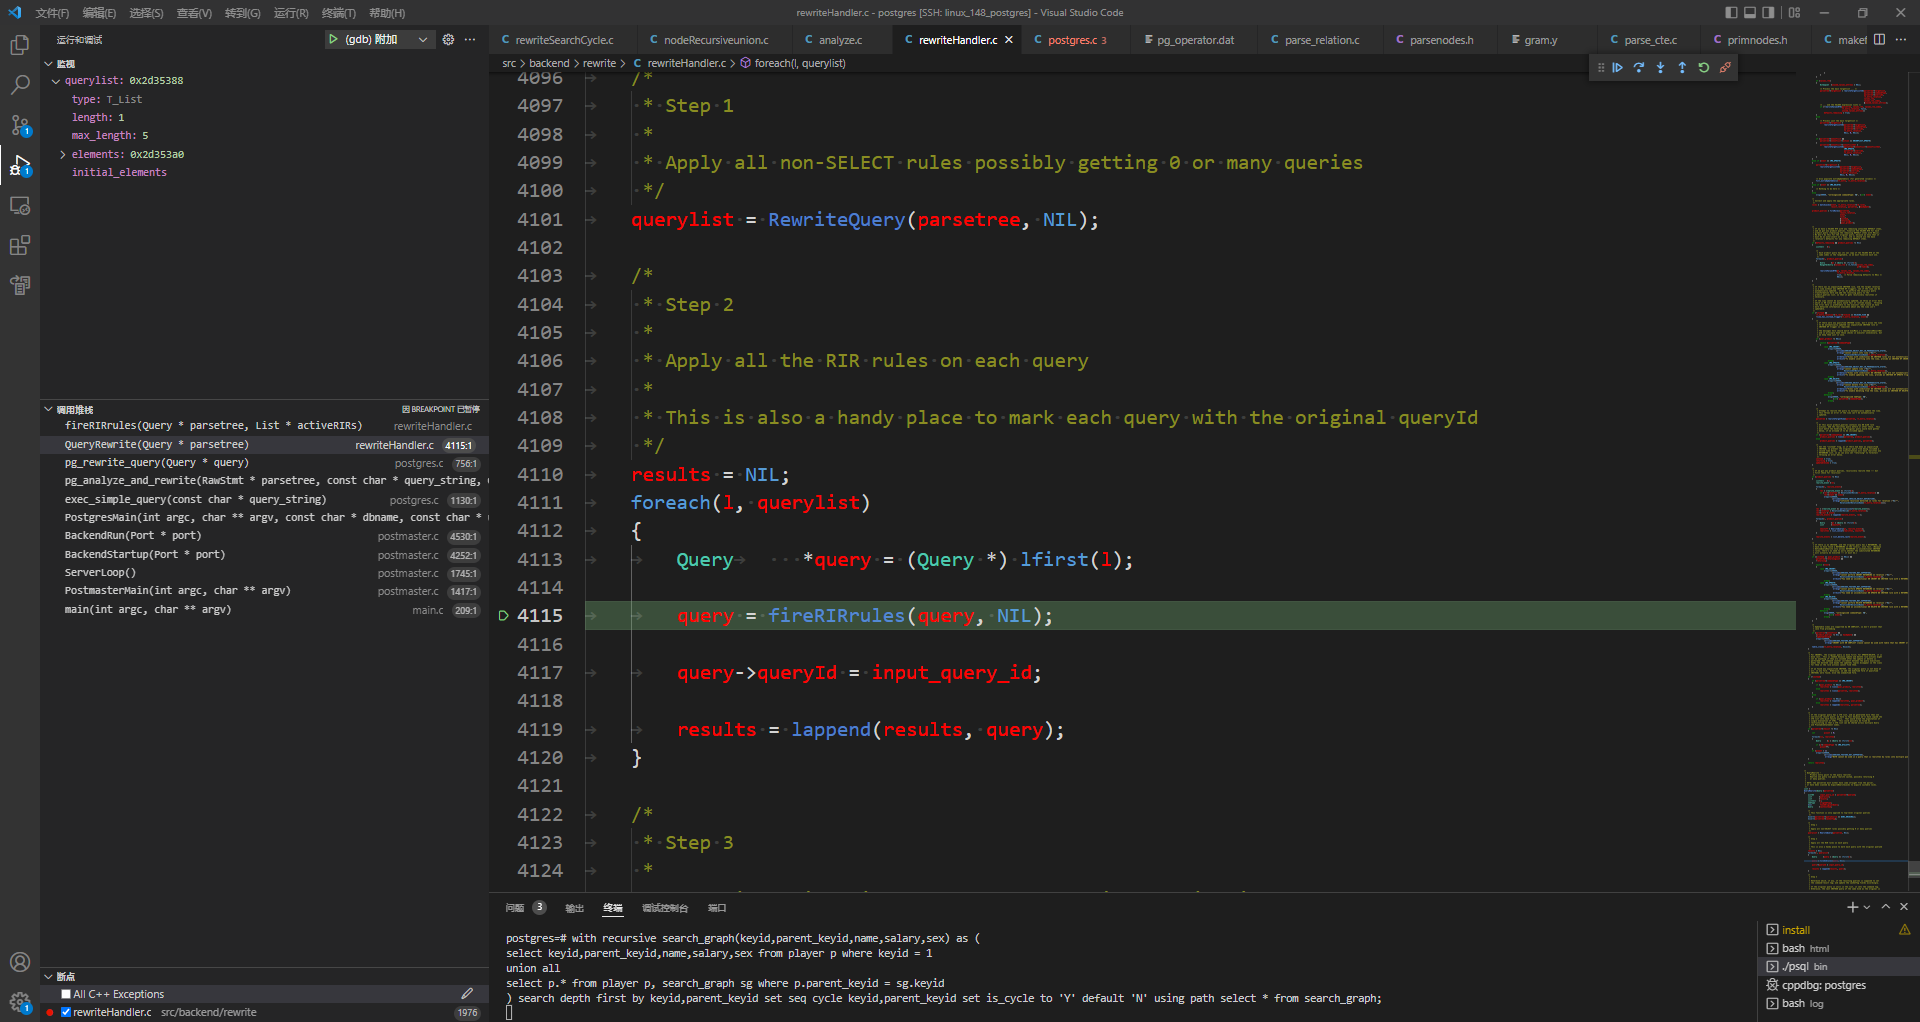Open the Search view in the activity bar
This screenshot has width=1920, height=1022.
click(20, 85)
